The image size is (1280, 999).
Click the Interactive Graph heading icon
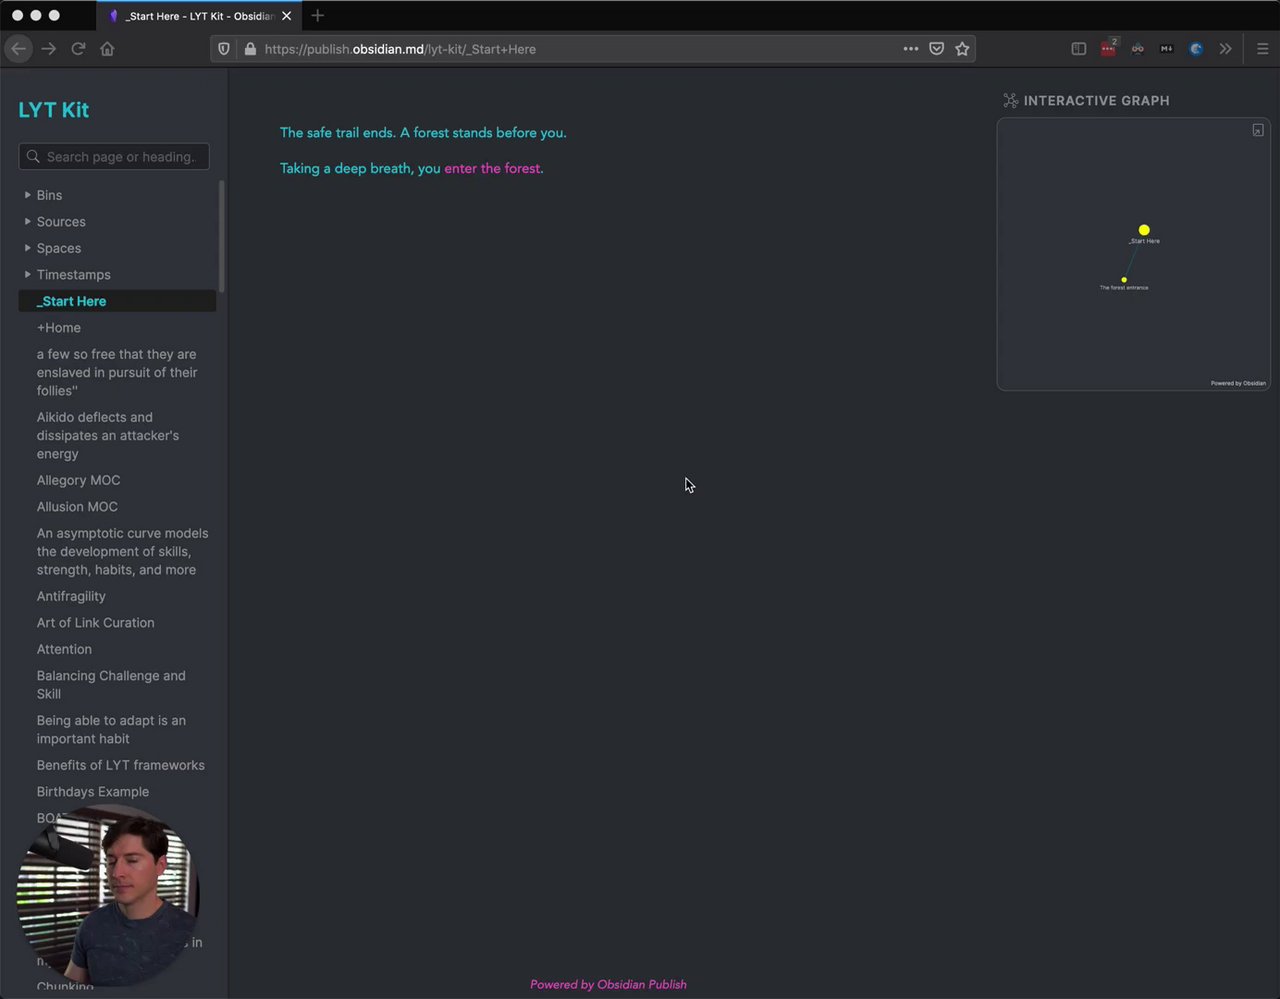(x=1010, y=101)
